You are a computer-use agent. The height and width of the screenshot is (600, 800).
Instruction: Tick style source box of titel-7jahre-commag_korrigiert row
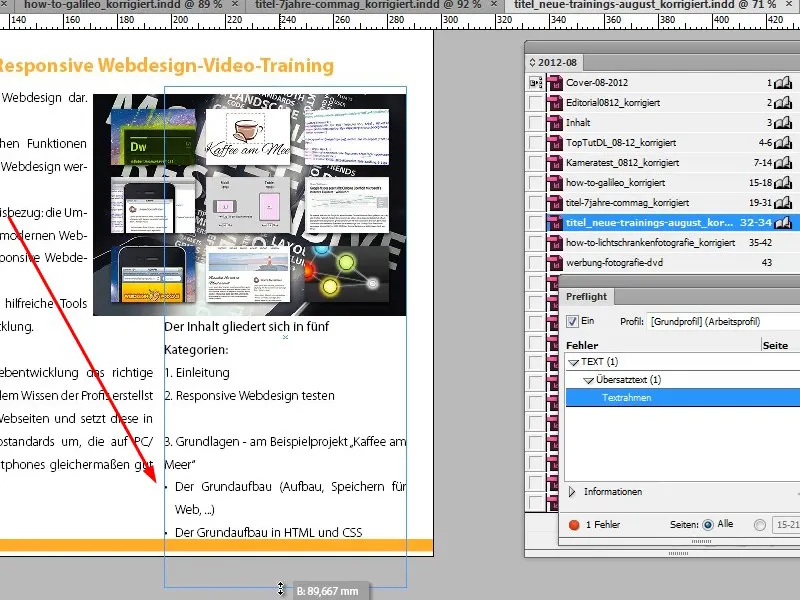[x=536, y=203]
